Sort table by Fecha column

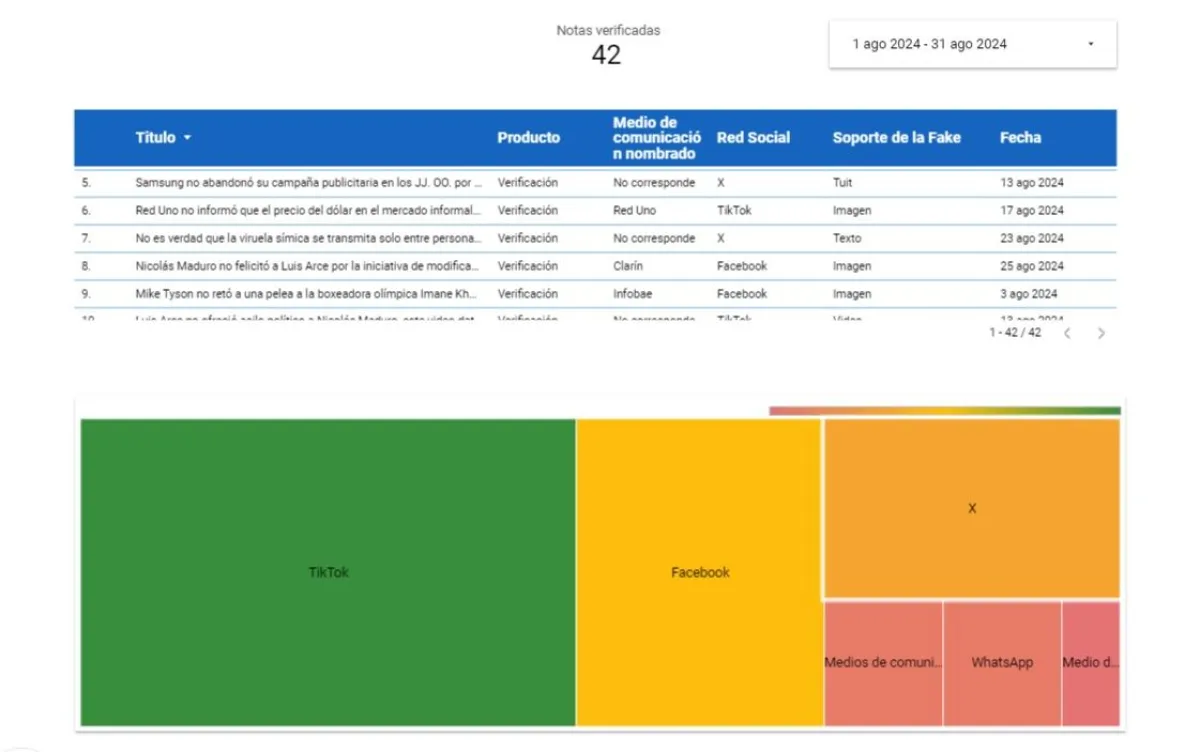[x=1020, y=138]
